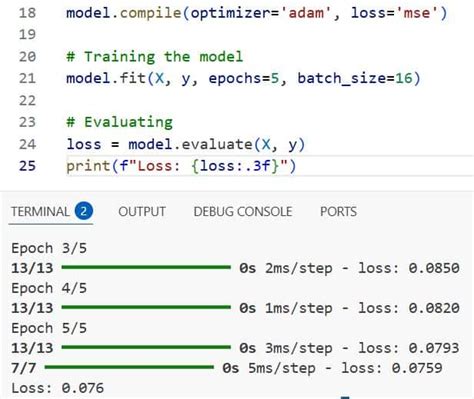Click the model.fit(X, y, epochs=5) line
Viewport: 474px width, 399px height.
tap(243, 79)
